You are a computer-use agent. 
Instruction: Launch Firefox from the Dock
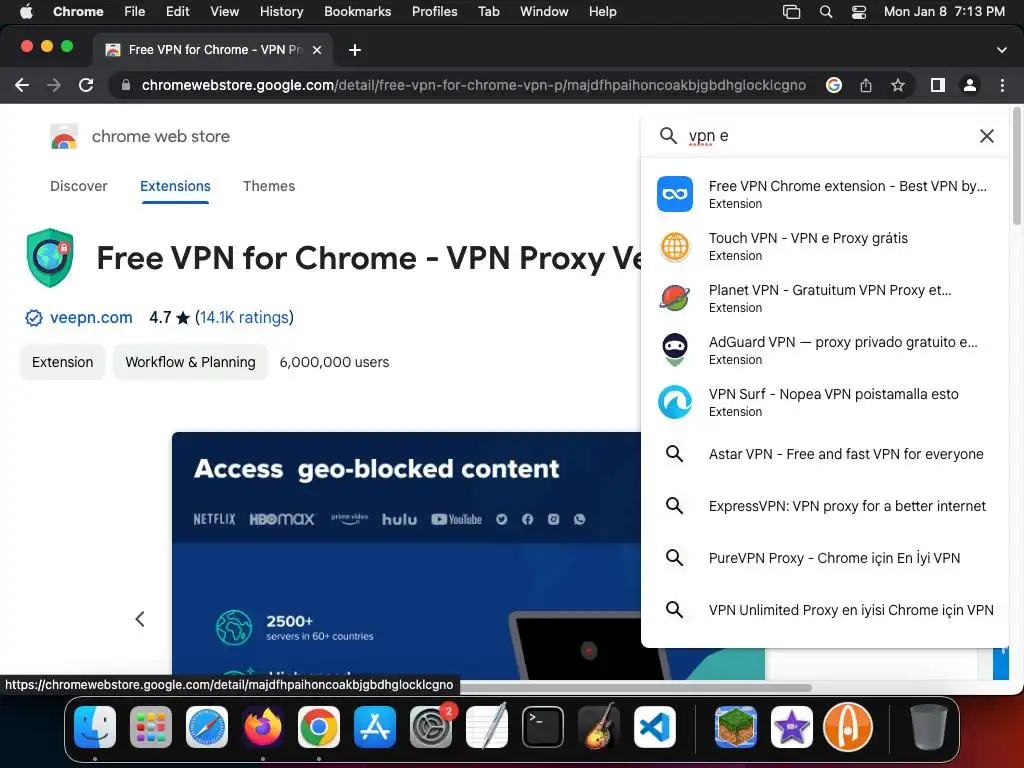click(263, 727)
